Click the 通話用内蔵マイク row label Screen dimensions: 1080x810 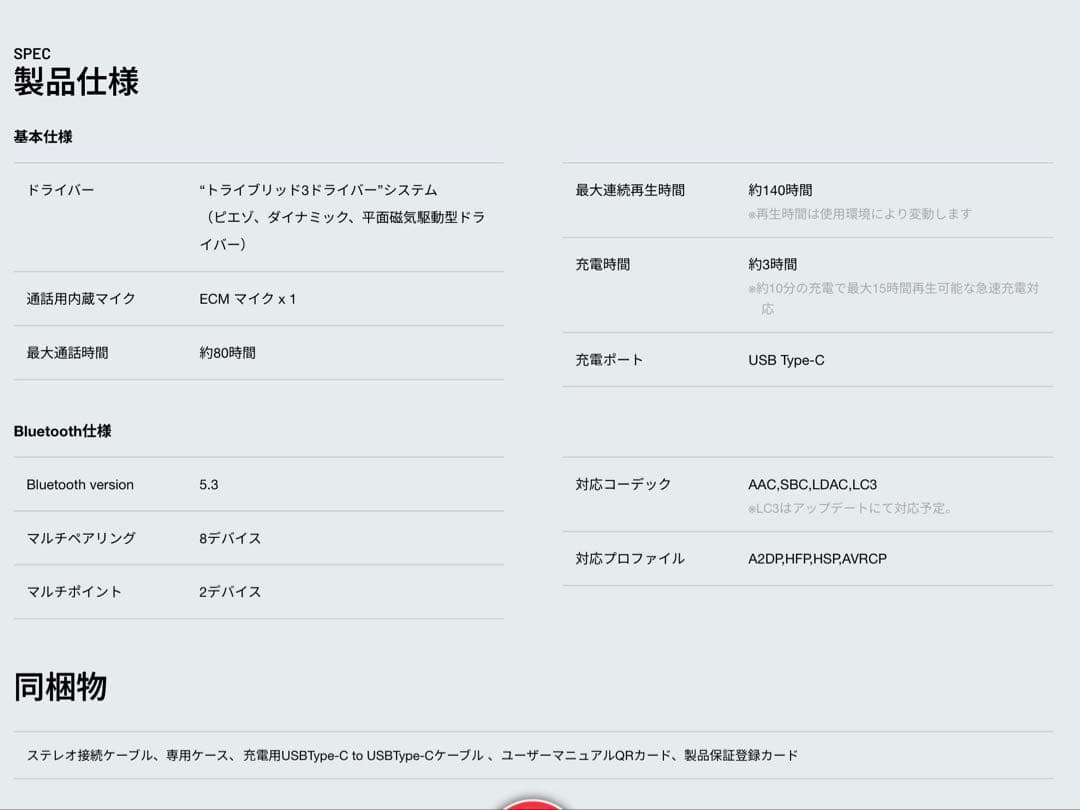[x=81, y=299]
